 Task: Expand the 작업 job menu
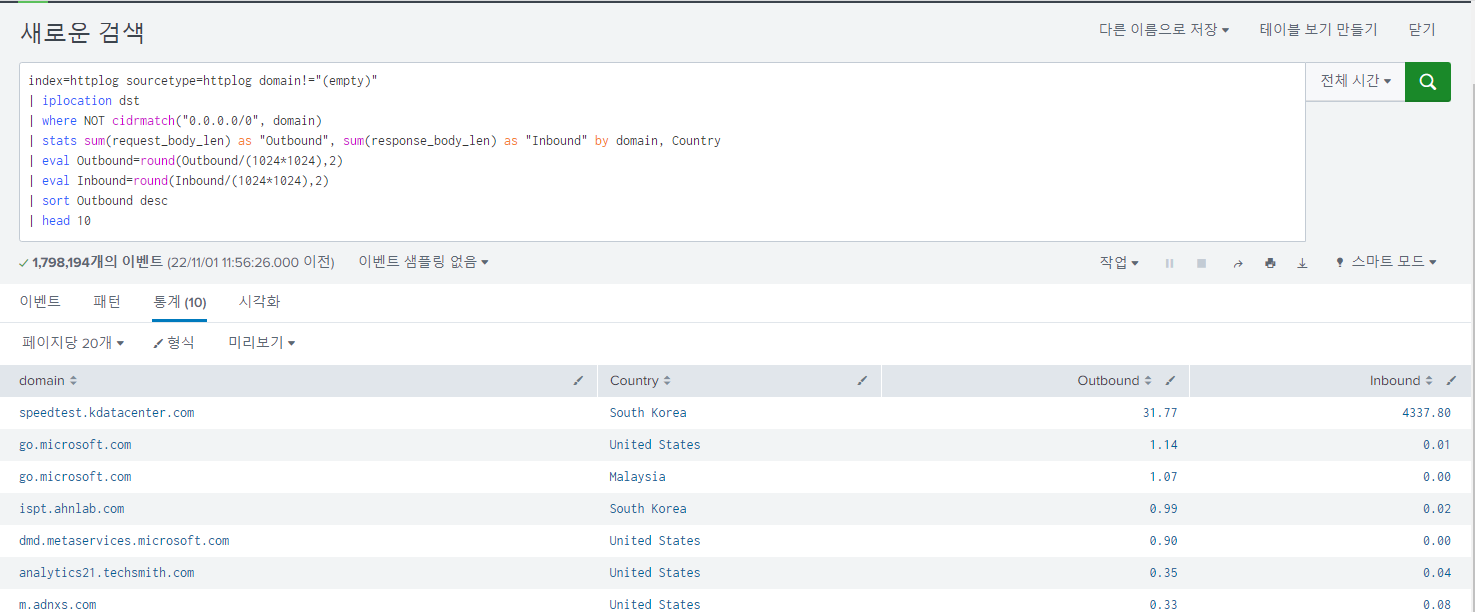1119,262
